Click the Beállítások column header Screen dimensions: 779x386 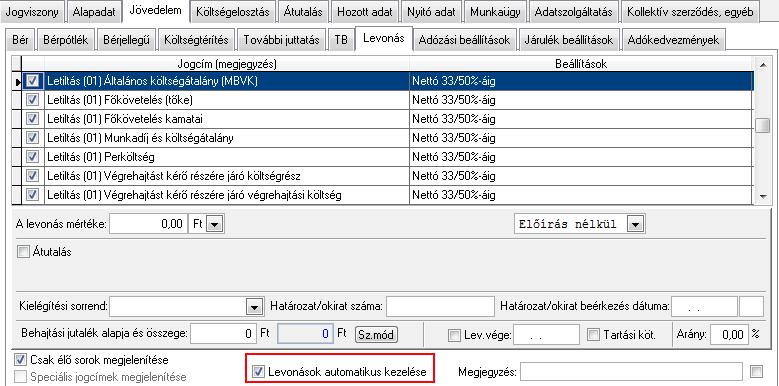coord(581,64)
